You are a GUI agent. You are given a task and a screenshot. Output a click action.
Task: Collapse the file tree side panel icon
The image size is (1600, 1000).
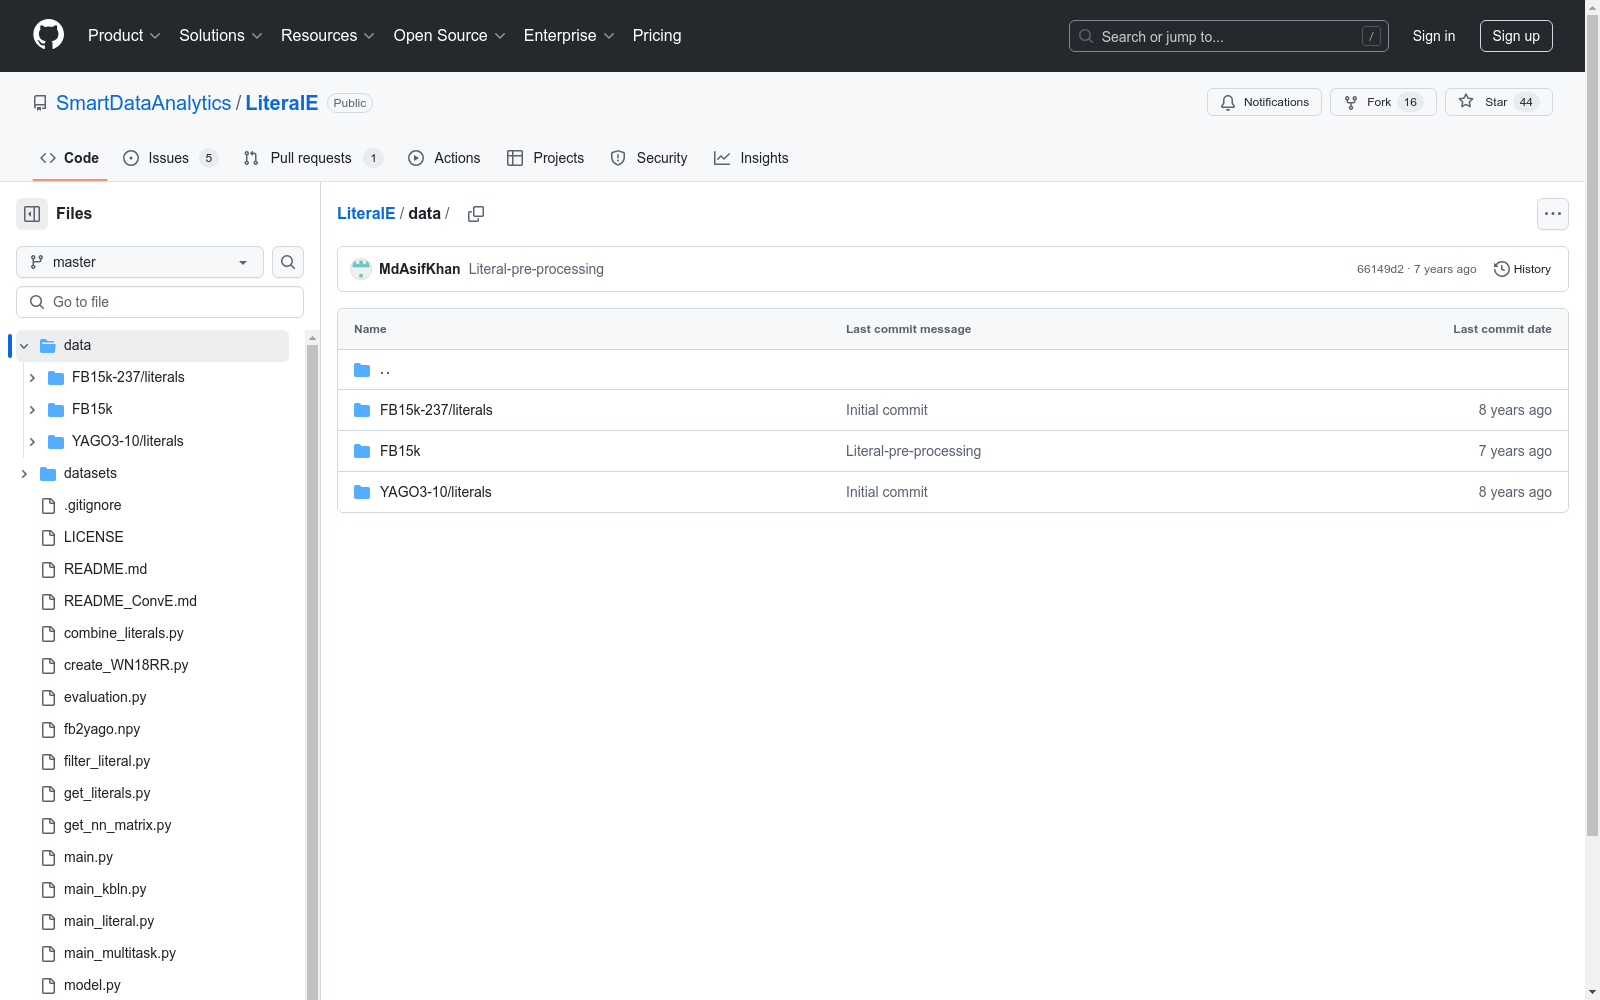(x=32, y=214)
